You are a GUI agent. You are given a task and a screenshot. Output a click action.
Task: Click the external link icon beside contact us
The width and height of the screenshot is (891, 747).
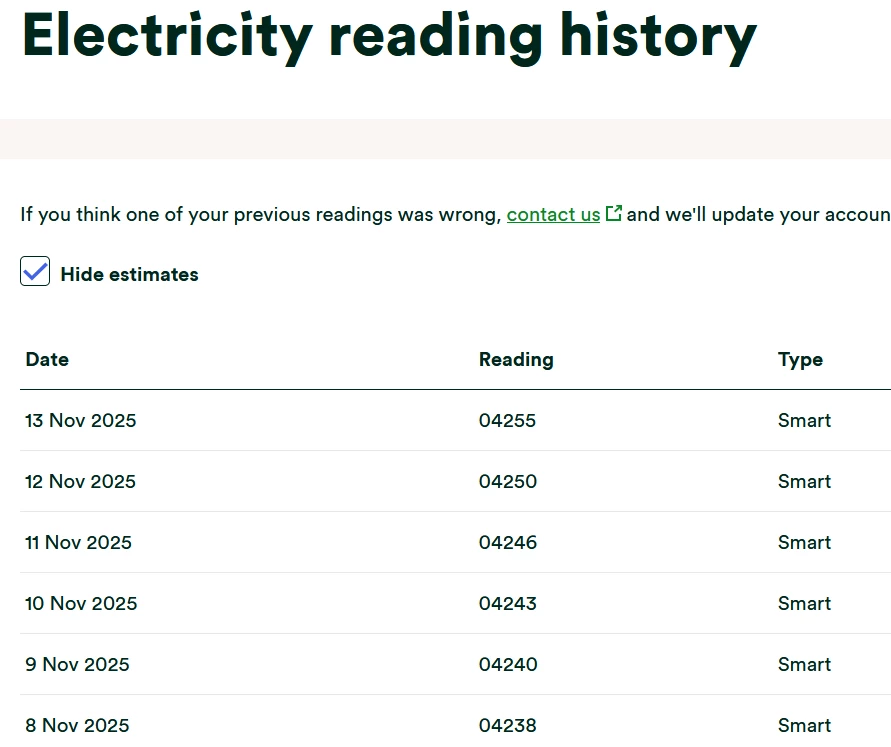(614, 213)
